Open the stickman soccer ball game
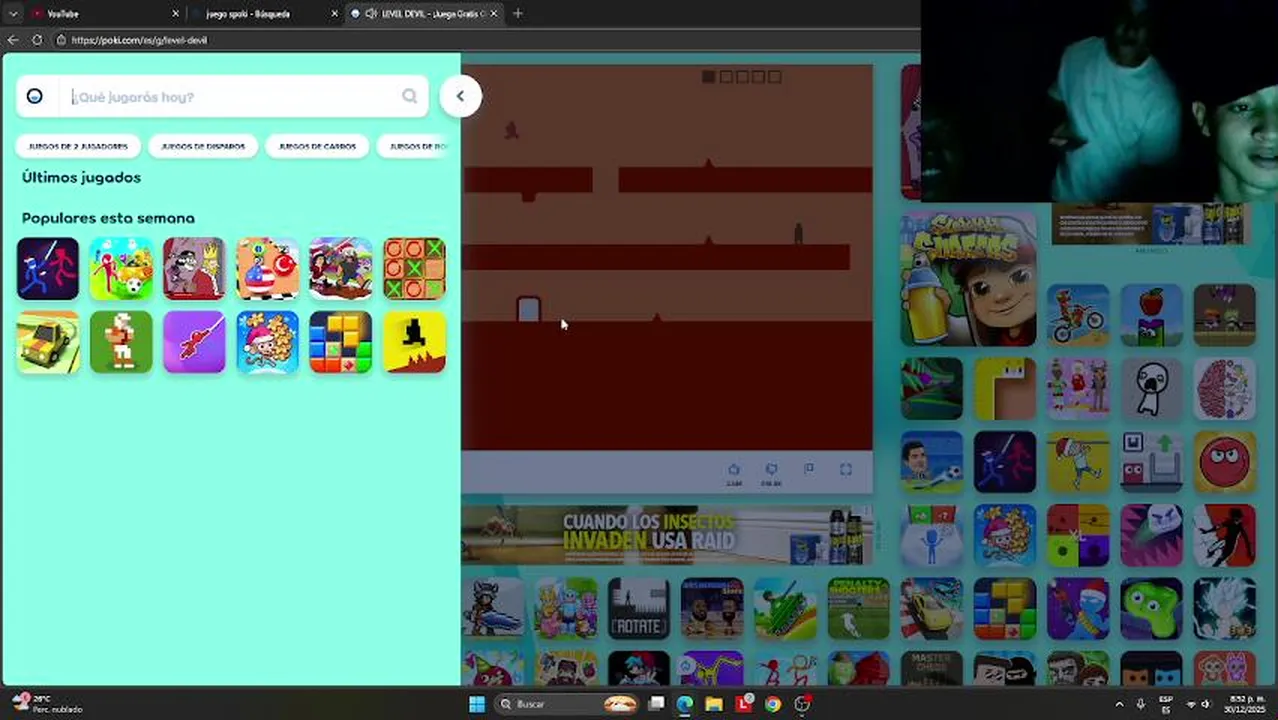Image resolution: width=1278 pixels, height=720 pixels. click(x=121, y=269)
